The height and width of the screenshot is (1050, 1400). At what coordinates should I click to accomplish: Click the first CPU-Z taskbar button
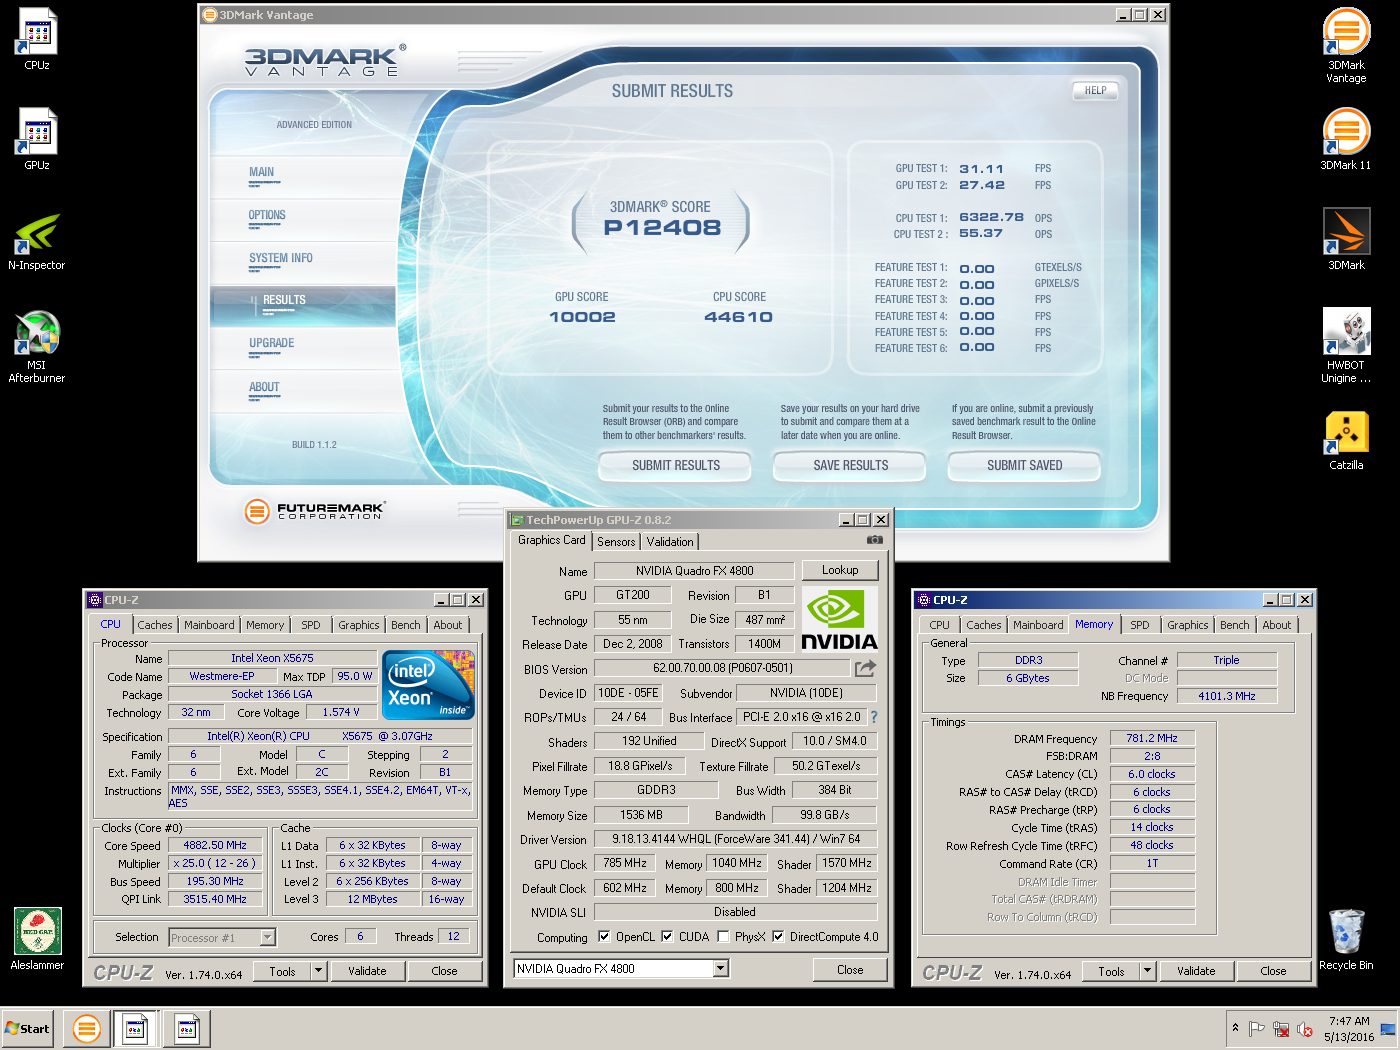coord(135,1028)
